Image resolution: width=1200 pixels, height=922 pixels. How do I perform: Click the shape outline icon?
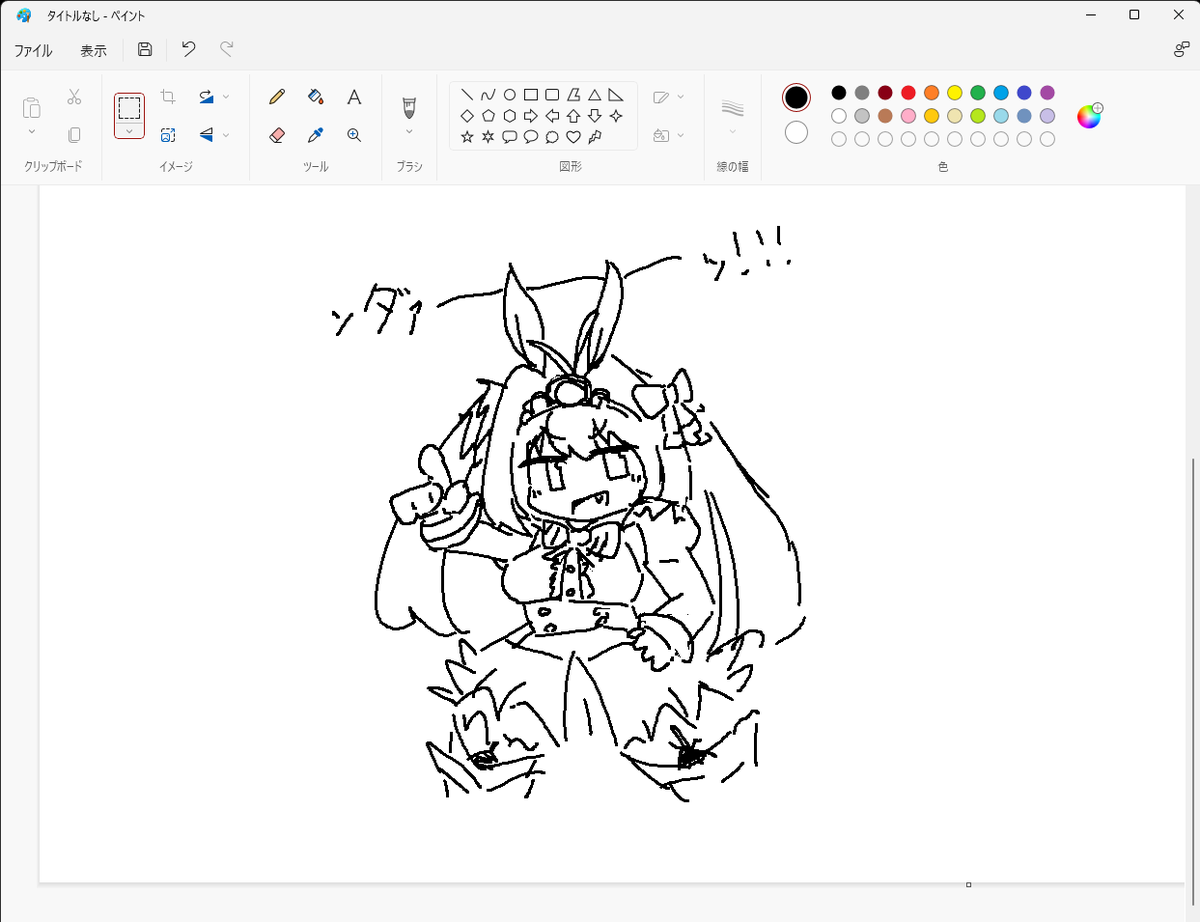pyautogui.click(x=661, y=97)
